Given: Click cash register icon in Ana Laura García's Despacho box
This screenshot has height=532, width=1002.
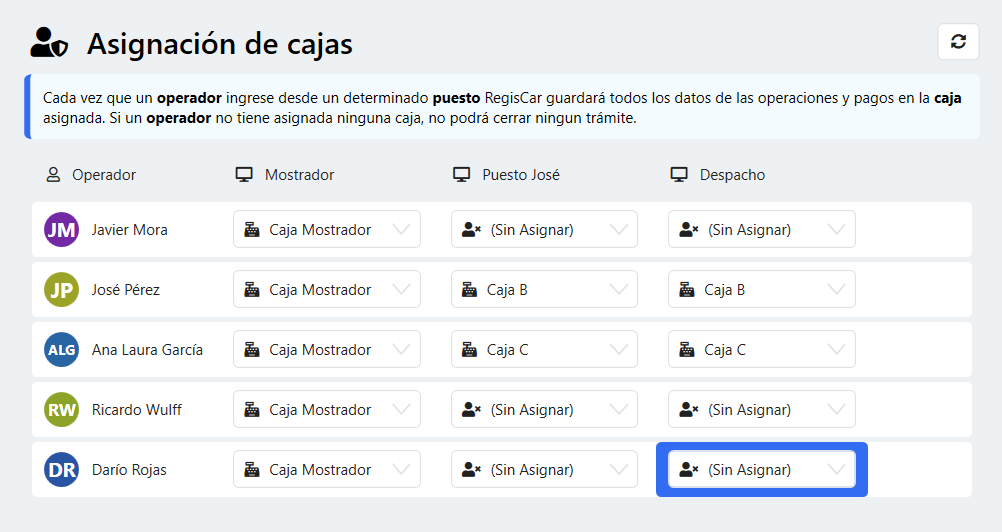Looking at the screenshot, I should click(x=686, y=350).
